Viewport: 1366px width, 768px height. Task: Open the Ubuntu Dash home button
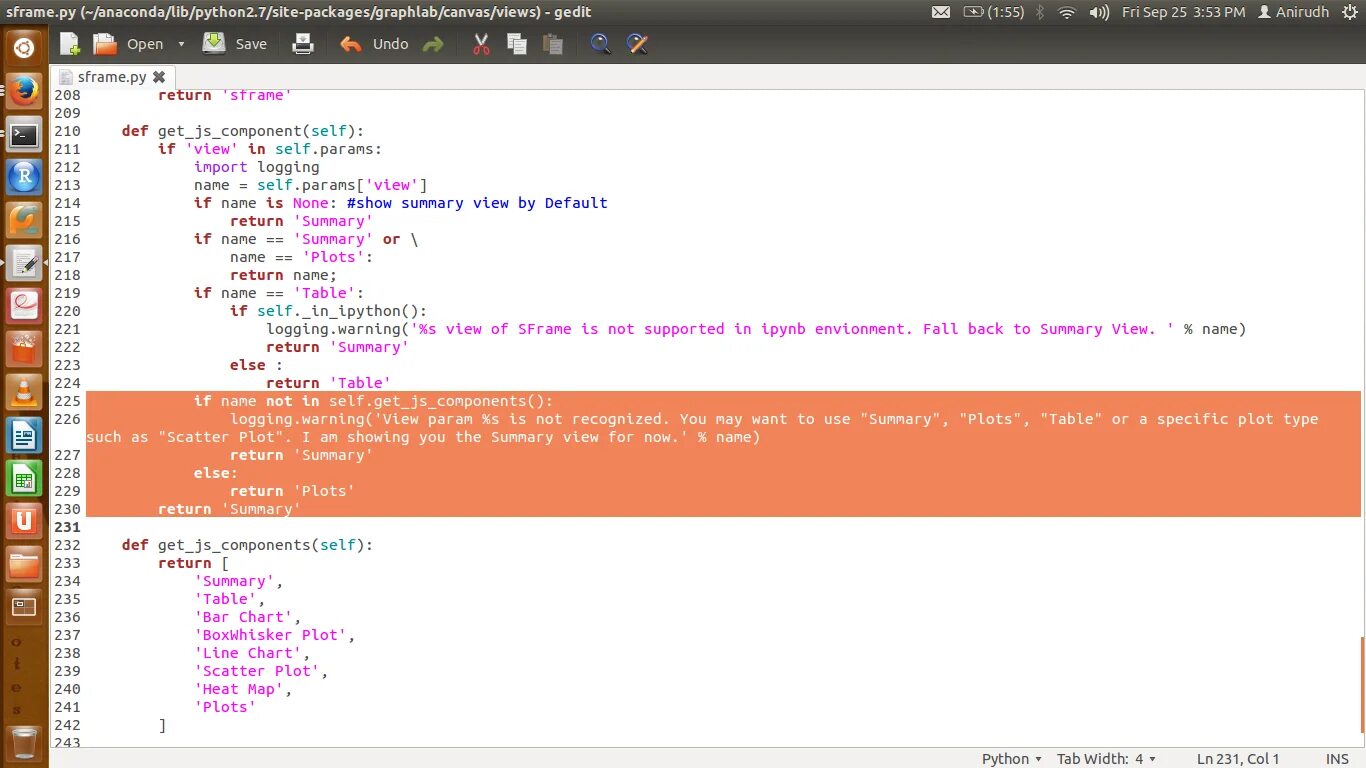tap(24, 47)
